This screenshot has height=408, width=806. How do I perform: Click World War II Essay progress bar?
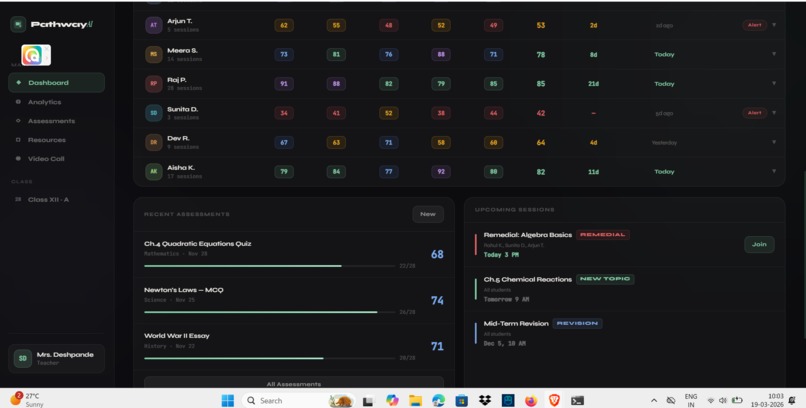(269, 358)
